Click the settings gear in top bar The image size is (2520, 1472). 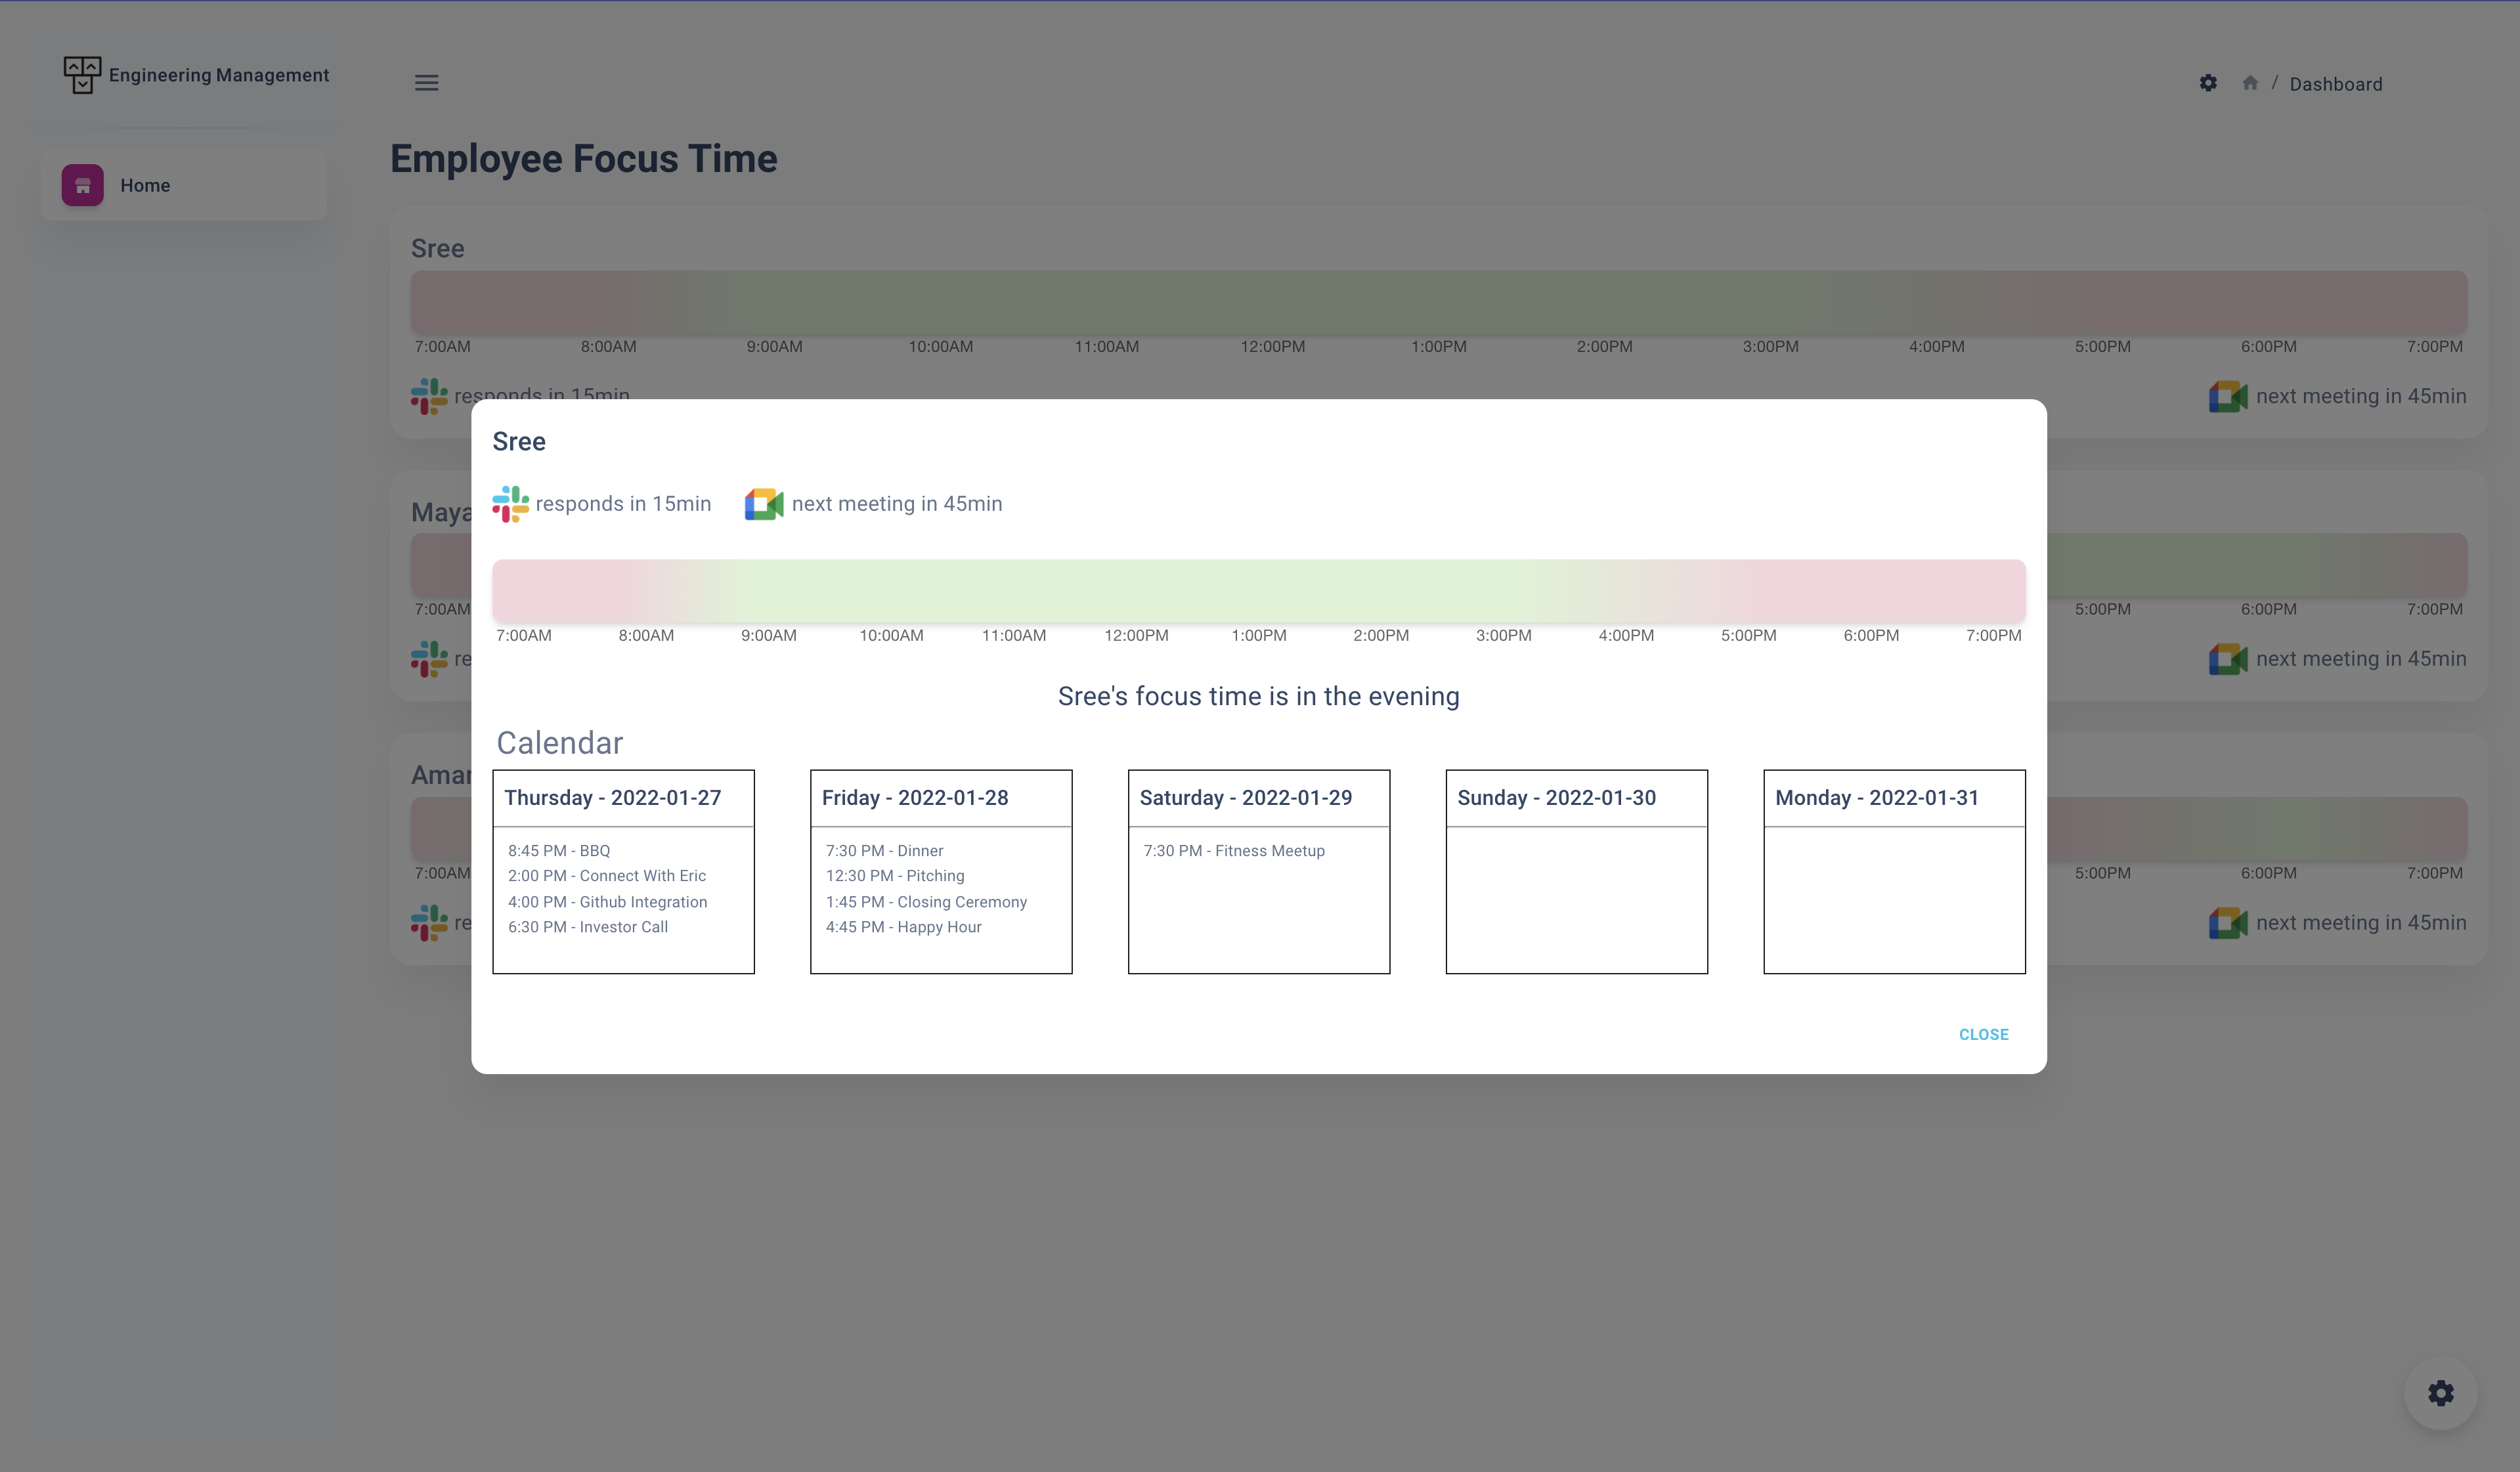coord(2208,83)
